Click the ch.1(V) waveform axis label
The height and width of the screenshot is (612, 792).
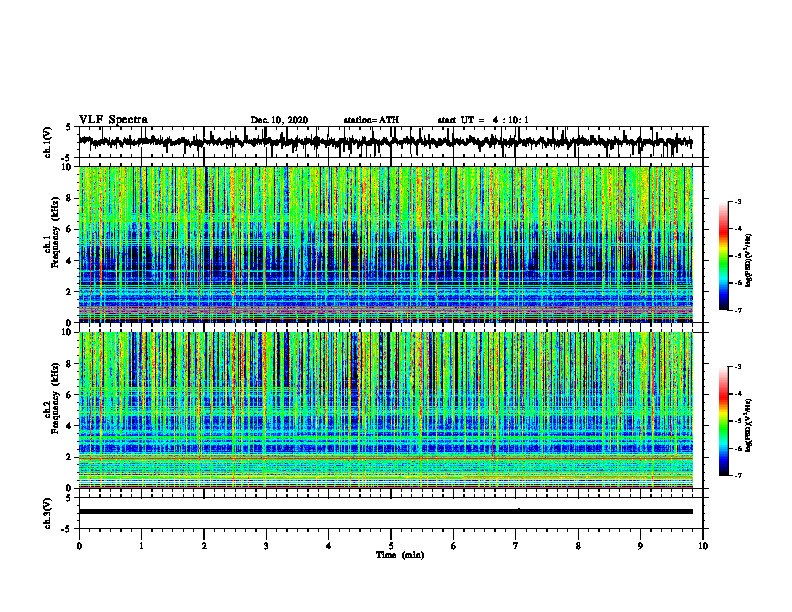coord(48,142)
